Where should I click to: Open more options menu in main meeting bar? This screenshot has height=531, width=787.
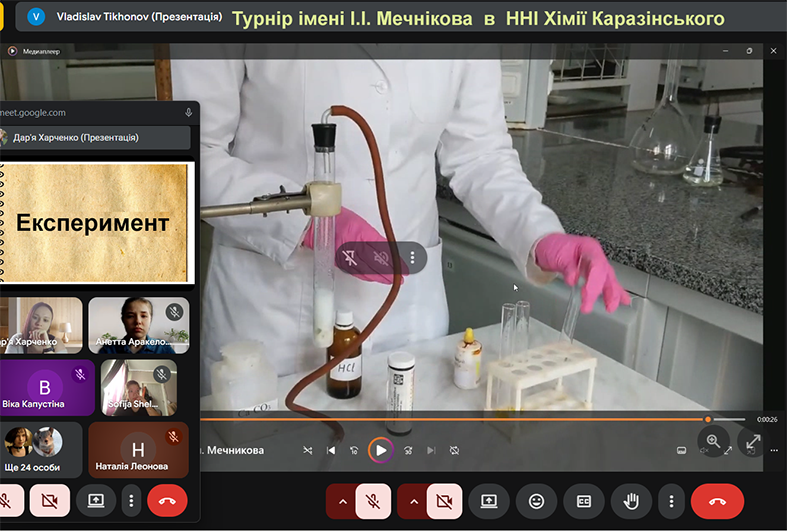[x=671, y=500]
